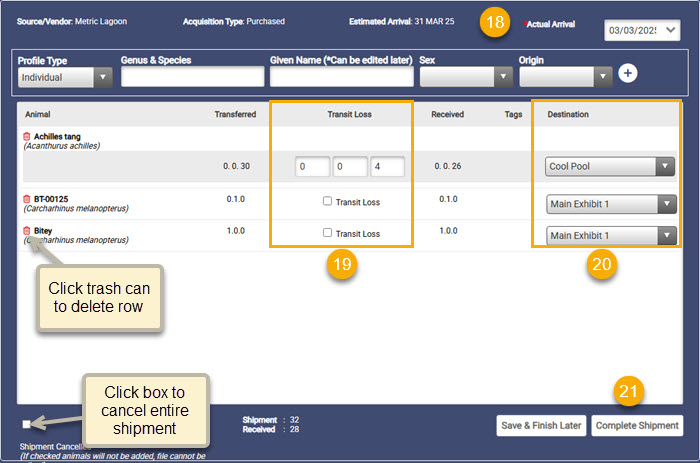The image size is (700, 463).
Task: Click Achilles tang transferred value 0.0.30
Action: [236, 166]
